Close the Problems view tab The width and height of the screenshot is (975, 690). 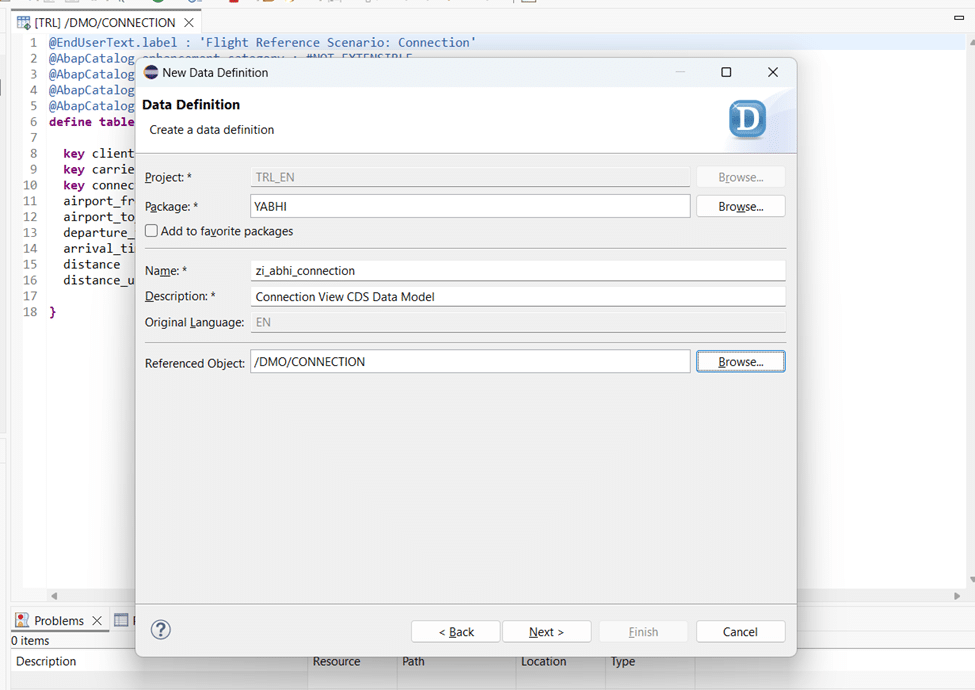(97, 620)
